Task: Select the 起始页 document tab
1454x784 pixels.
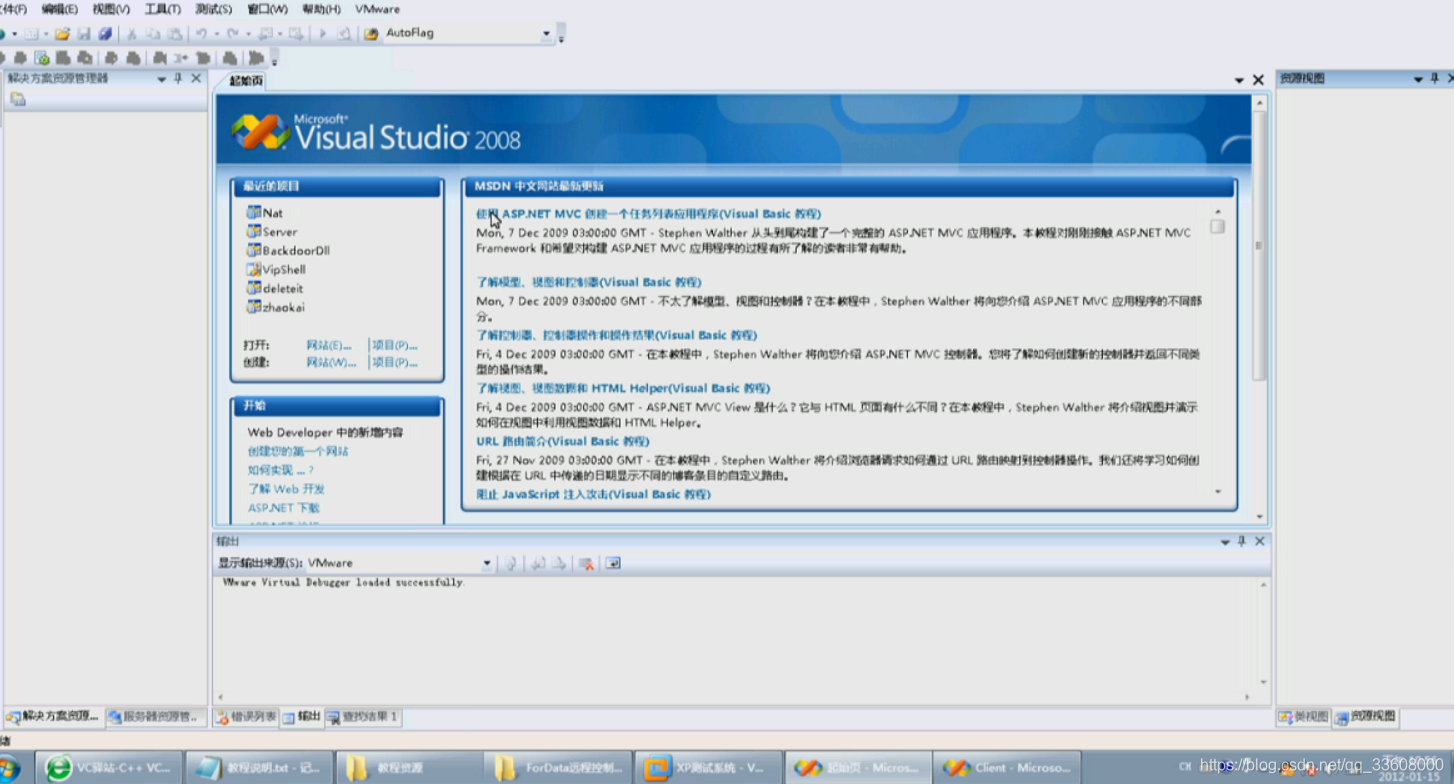Action: (246, 81)
